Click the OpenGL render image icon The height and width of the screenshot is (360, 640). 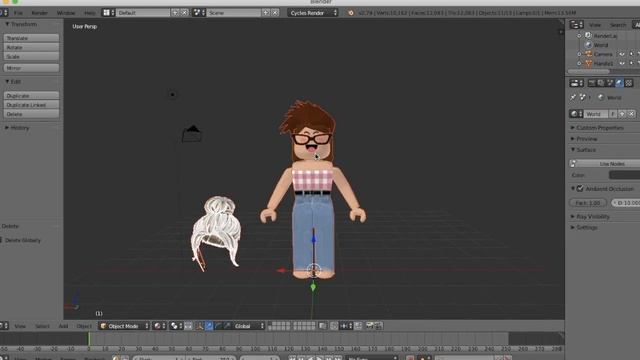[369, 326]
